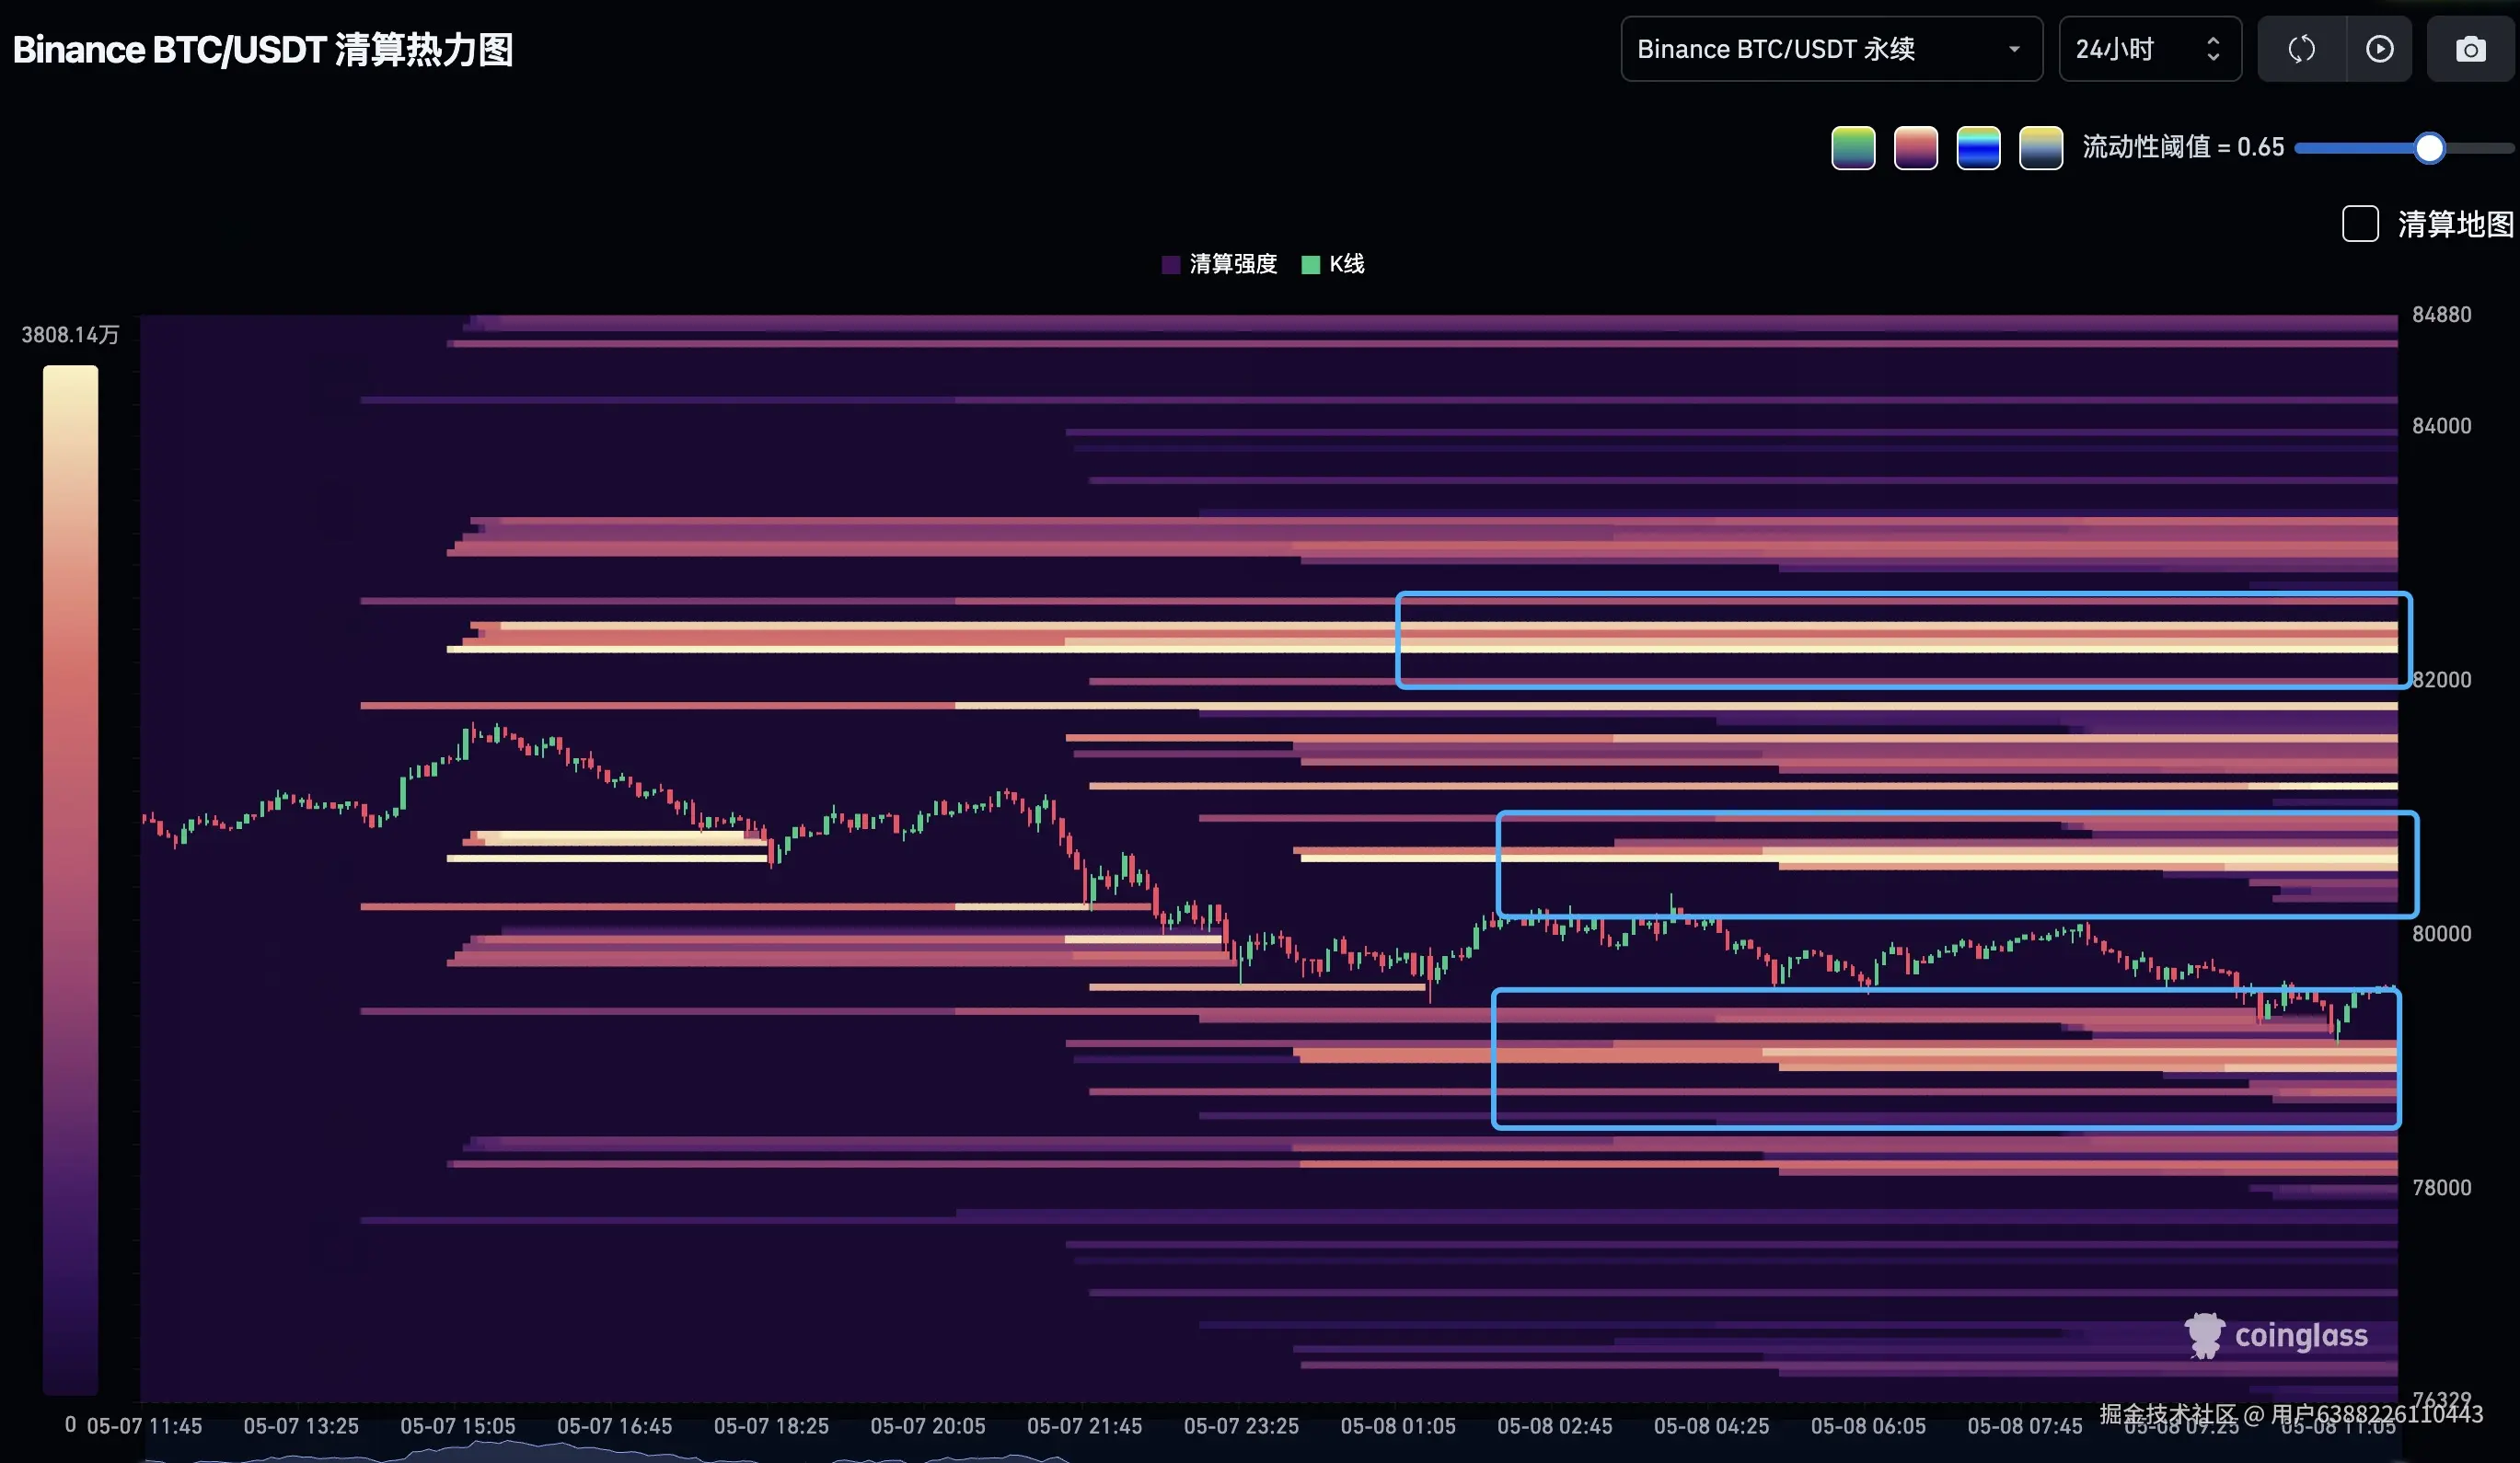Image resolution: width=2520 pixels, height=1463 pixels.
Task: Click the 05-08 06:05 time axis label
Action: (x=1868, y=1426)
